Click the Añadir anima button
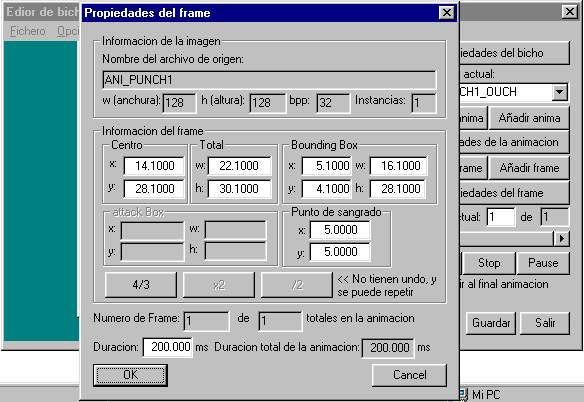The width and height of the screenshot is (584, 402). [529, 118]
